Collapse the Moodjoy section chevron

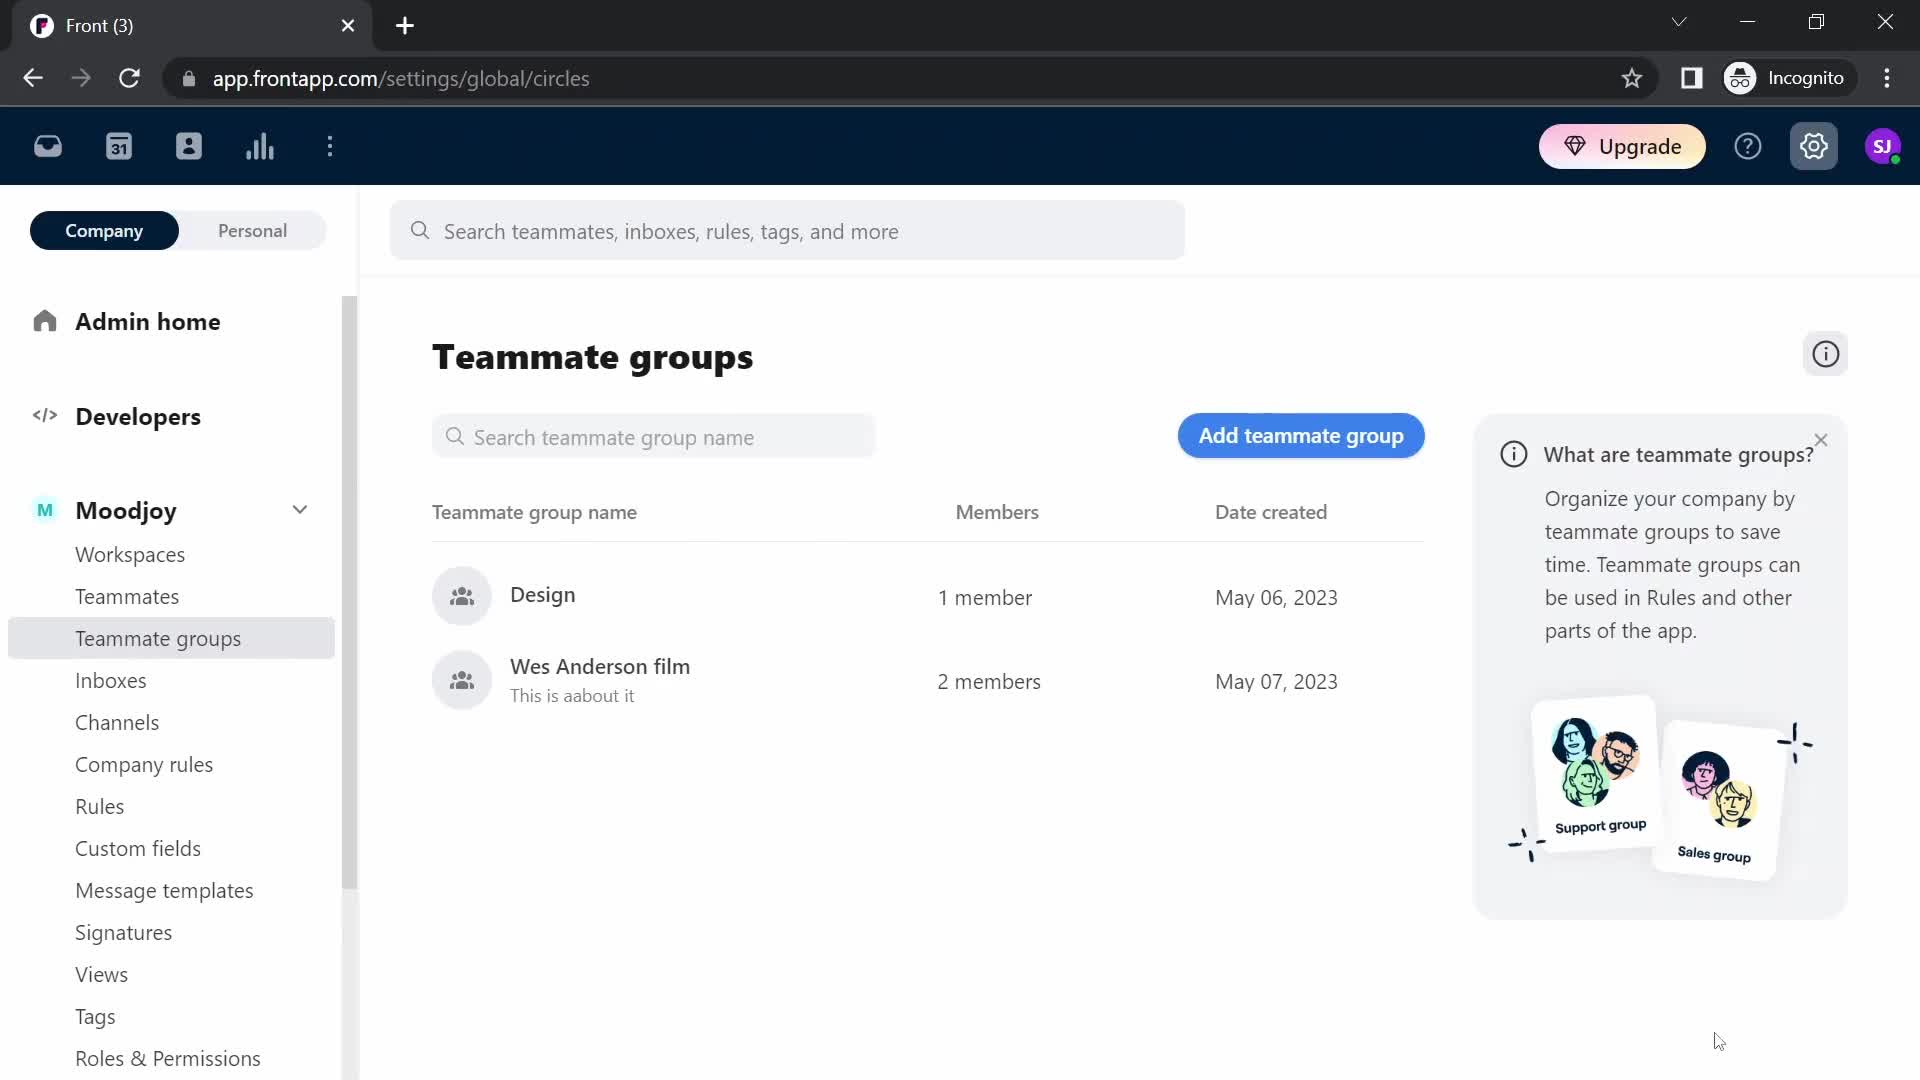coord(300,510)
